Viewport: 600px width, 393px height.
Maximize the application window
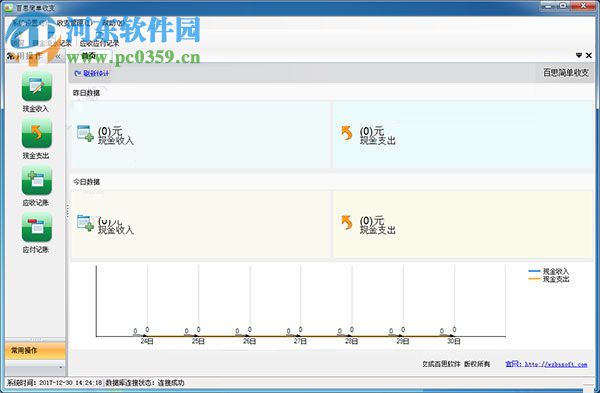tap(564, 6)
